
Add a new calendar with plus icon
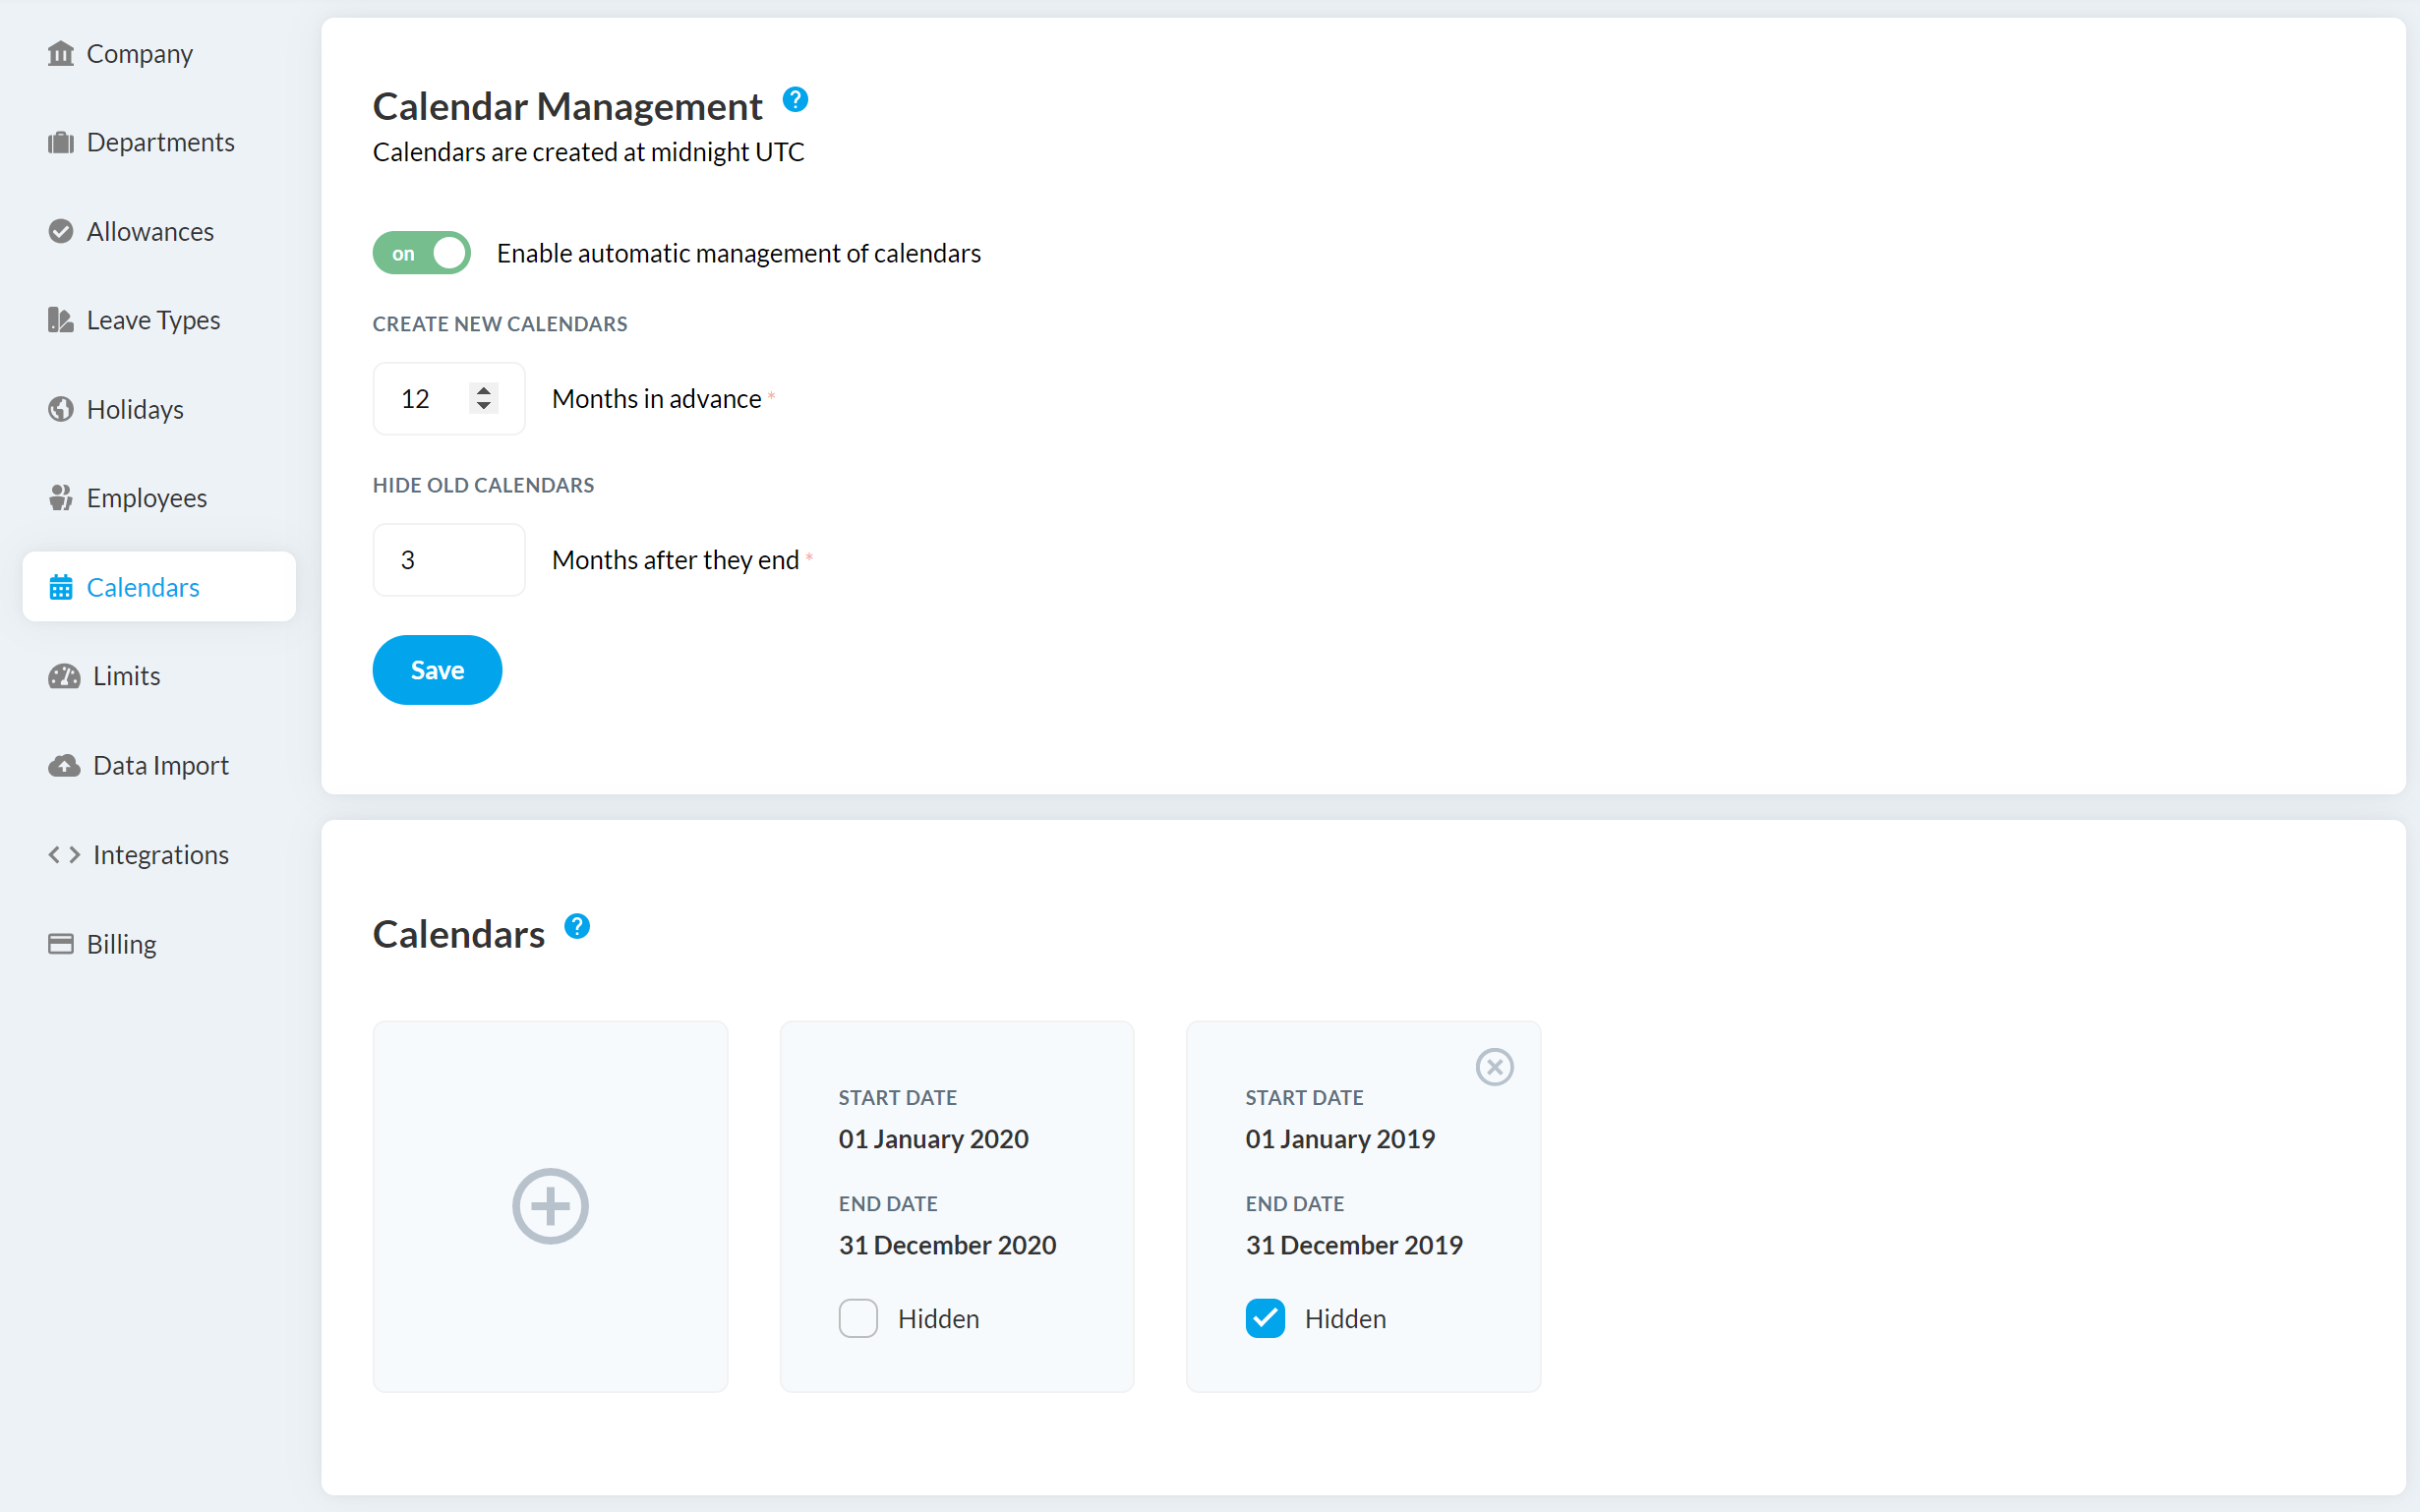(550, 1206)
